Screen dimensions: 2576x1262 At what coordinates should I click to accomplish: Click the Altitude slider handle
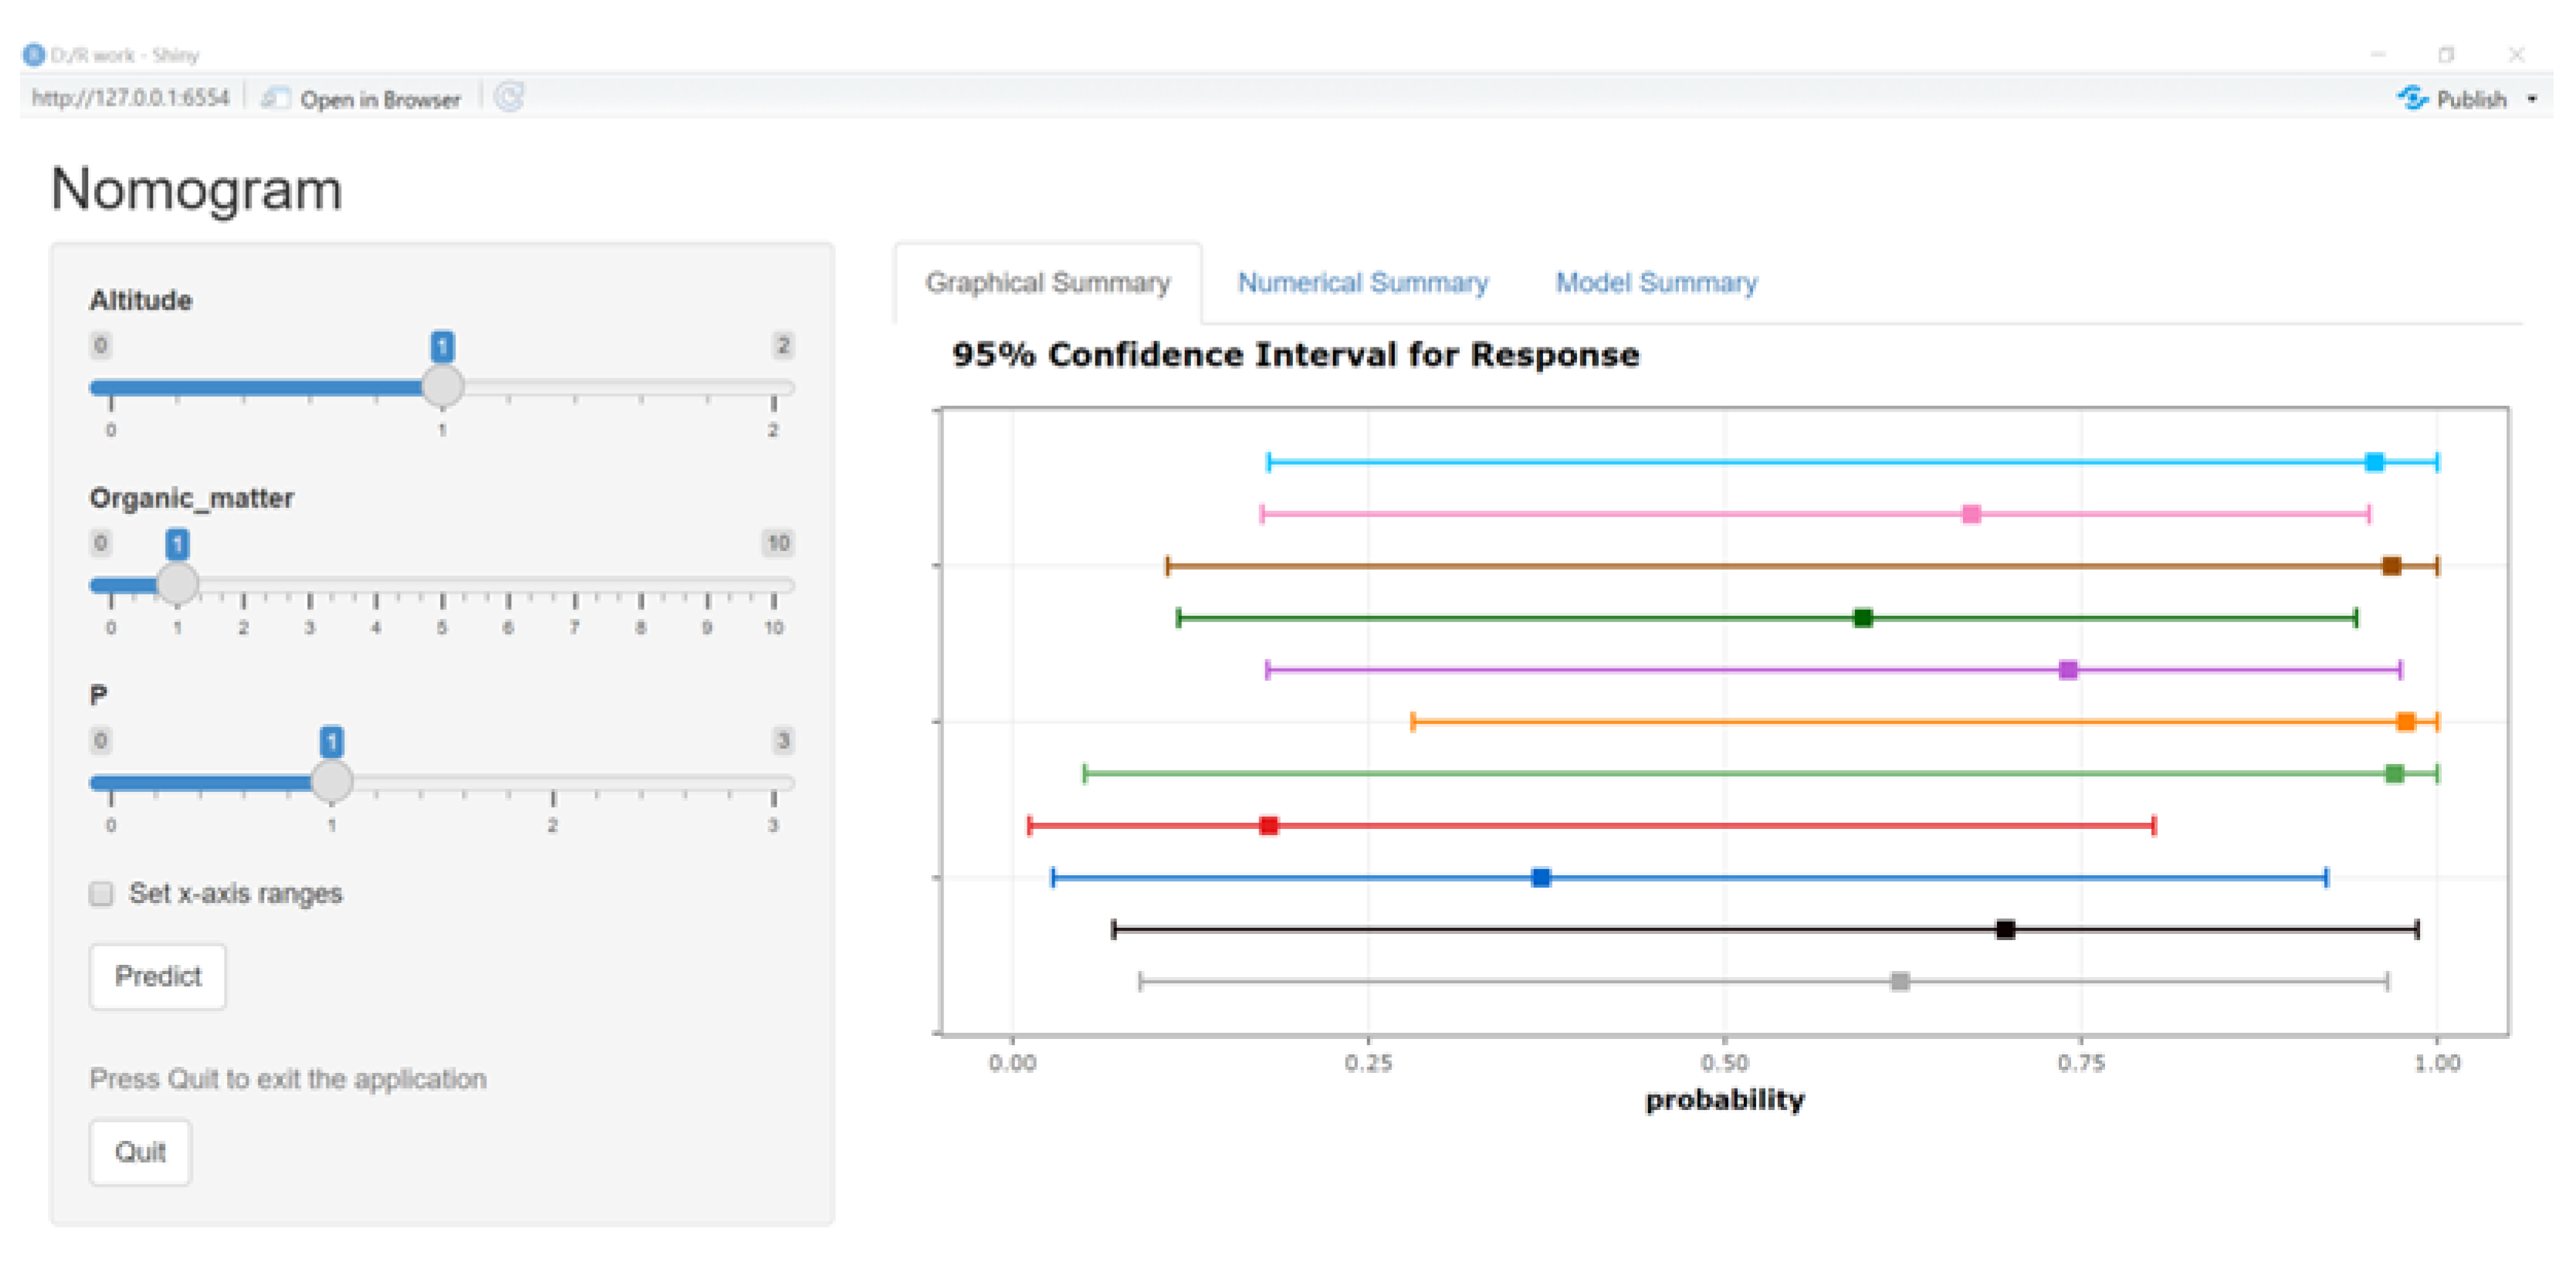click(x=442, y=386)
